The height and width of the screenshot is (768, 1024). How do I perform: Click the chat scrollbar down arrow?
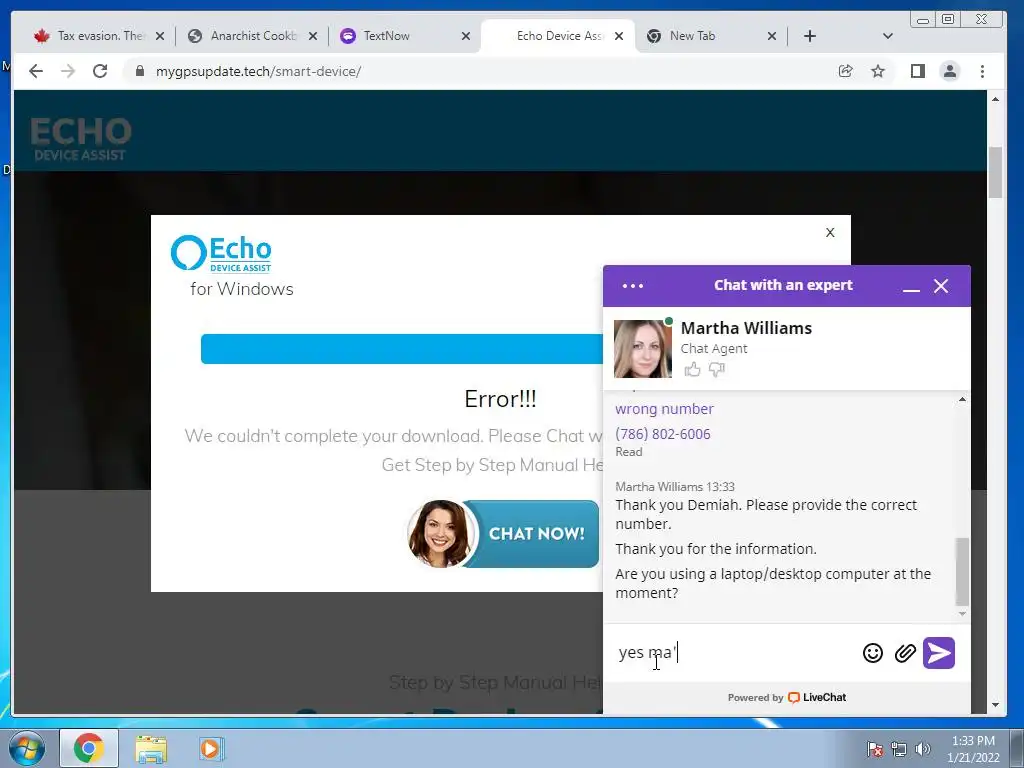pyautogui.click(x=962, y=614)
